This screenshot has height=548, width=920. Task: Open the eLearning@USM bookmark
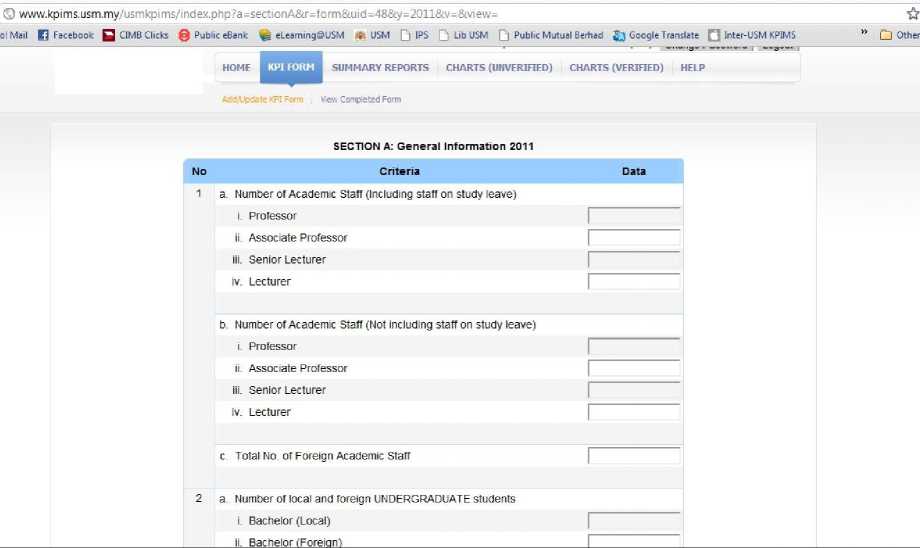click(x=301, y=35)
